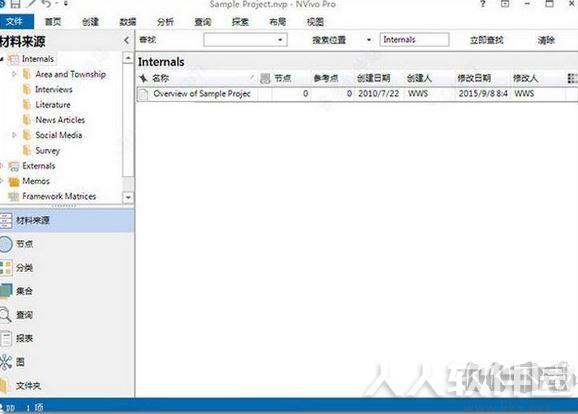Open the 文件 ribbon tab

pos(15,21)
